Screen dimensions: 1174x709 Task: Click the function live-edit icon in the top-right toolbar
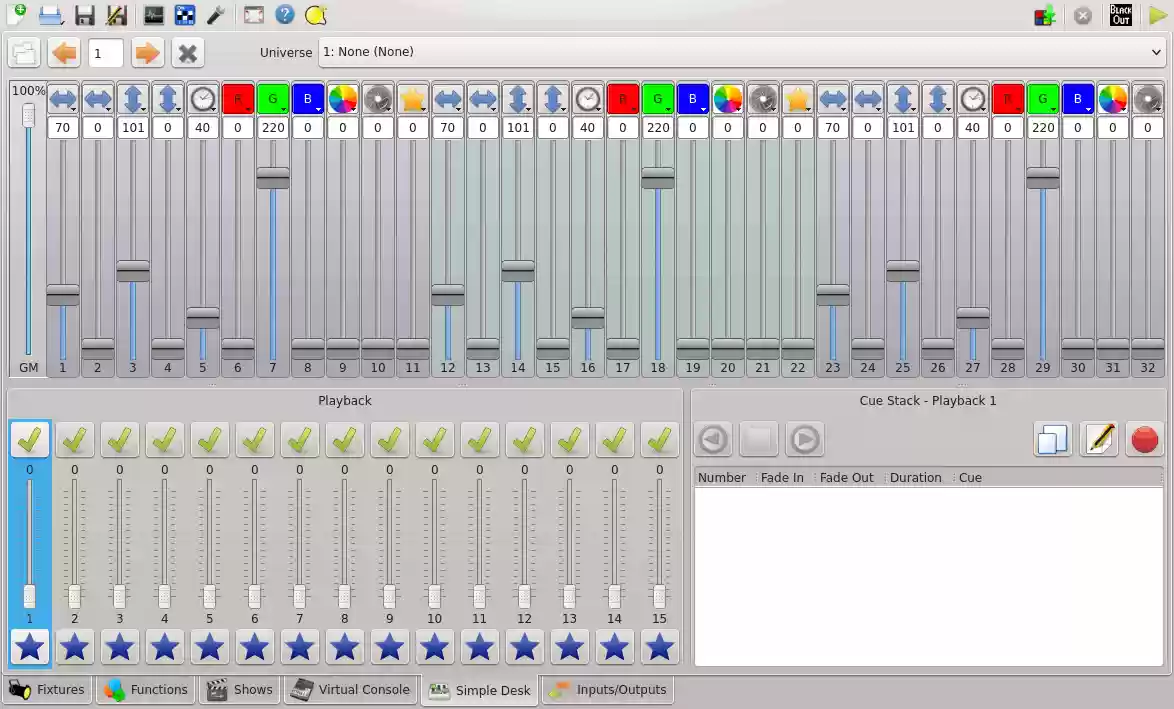[1044, 15]
